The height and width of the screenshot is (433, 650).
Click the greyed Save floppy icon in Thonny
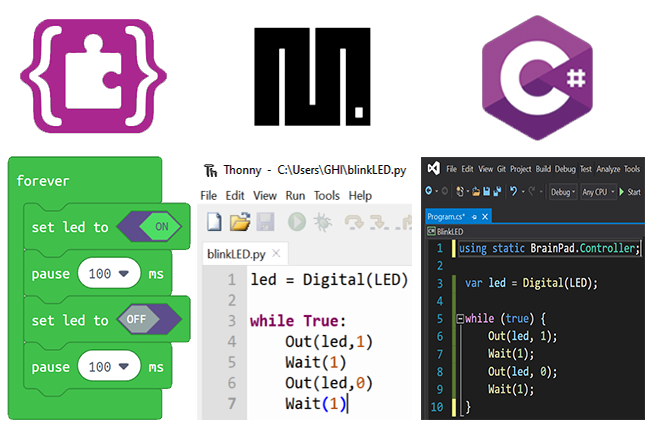click(265, 222)
